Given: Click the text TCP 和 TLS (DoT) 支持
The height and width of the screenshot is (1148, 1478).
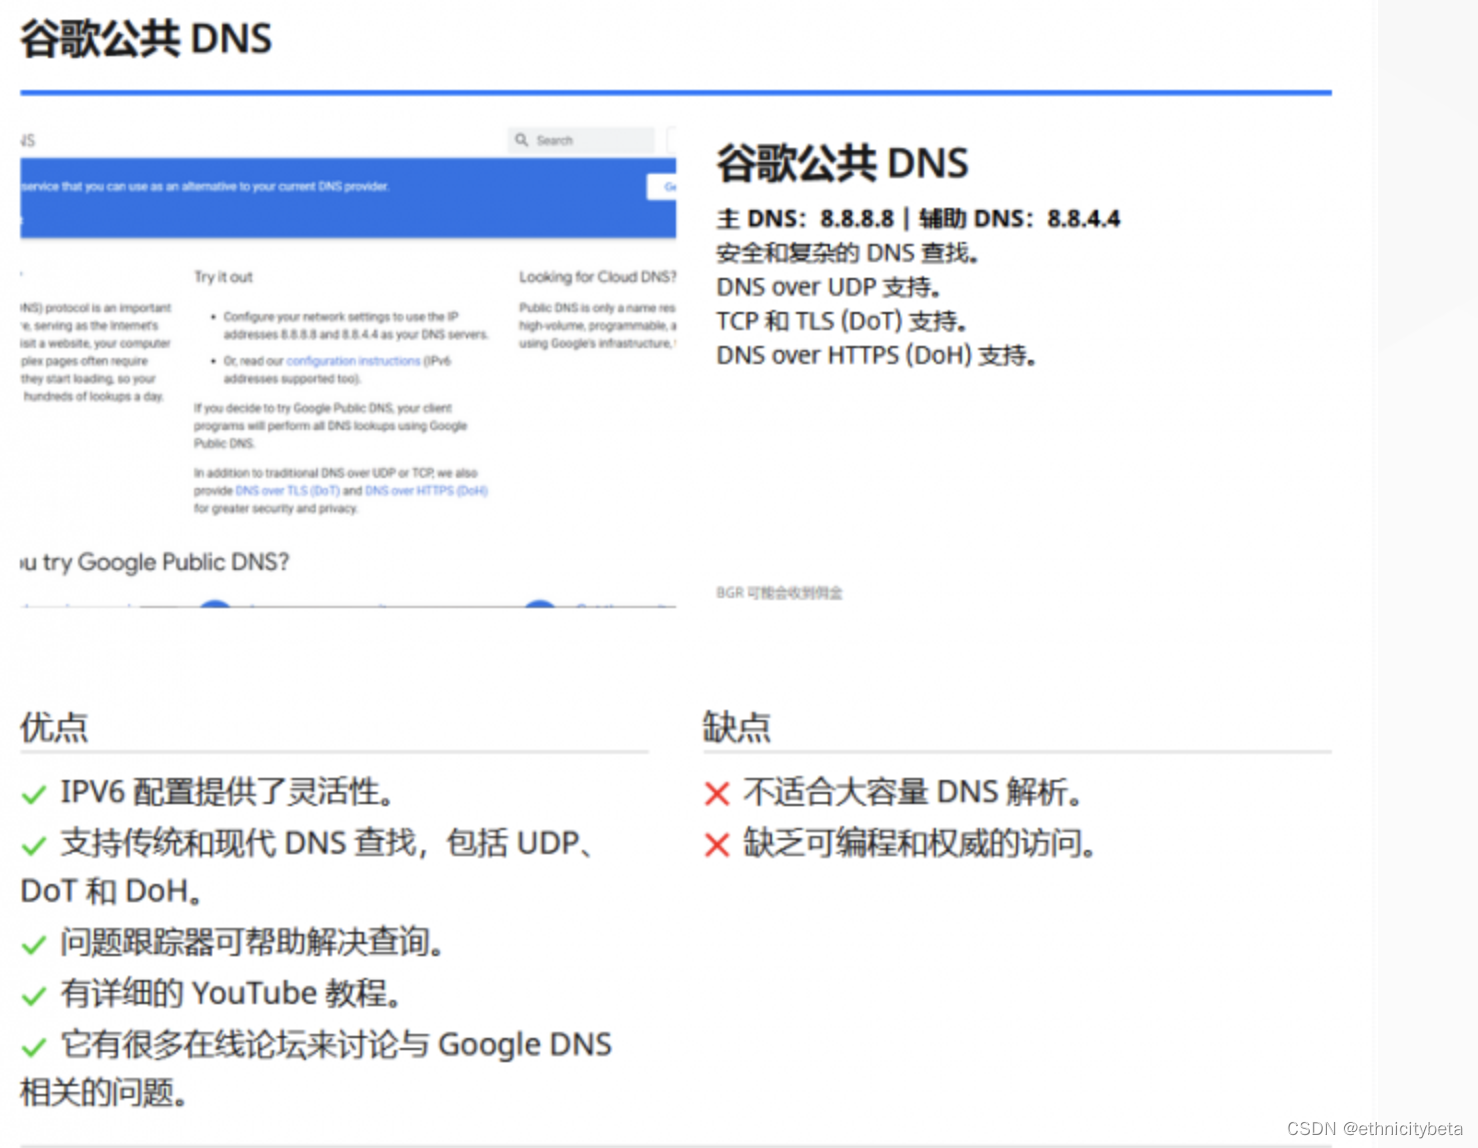Looking at the screenshot, I should coord(842,321).
